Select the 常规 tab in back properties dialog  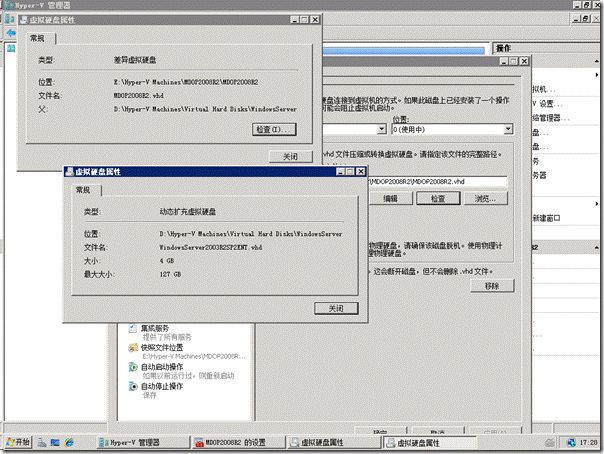[x=37, y=38]
